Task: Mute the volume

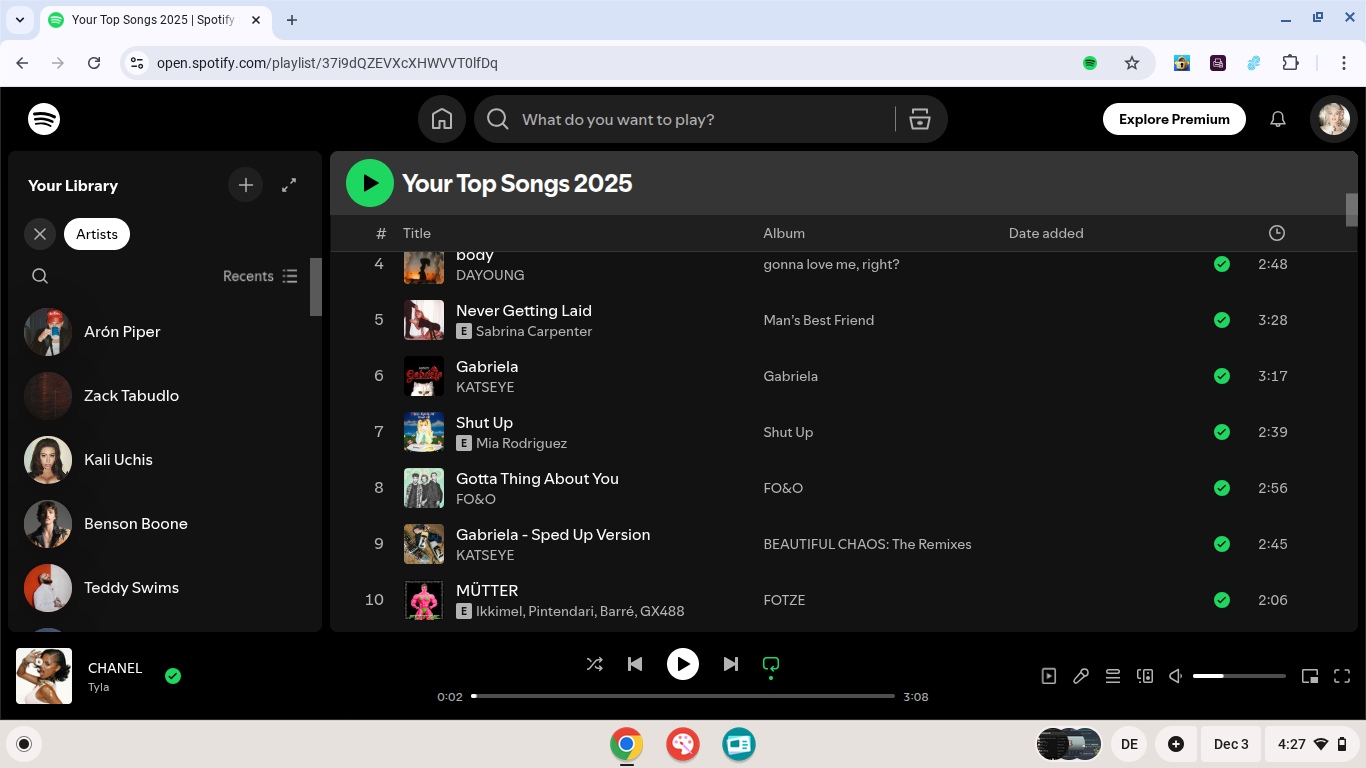Action: [x=1177, y=676]
